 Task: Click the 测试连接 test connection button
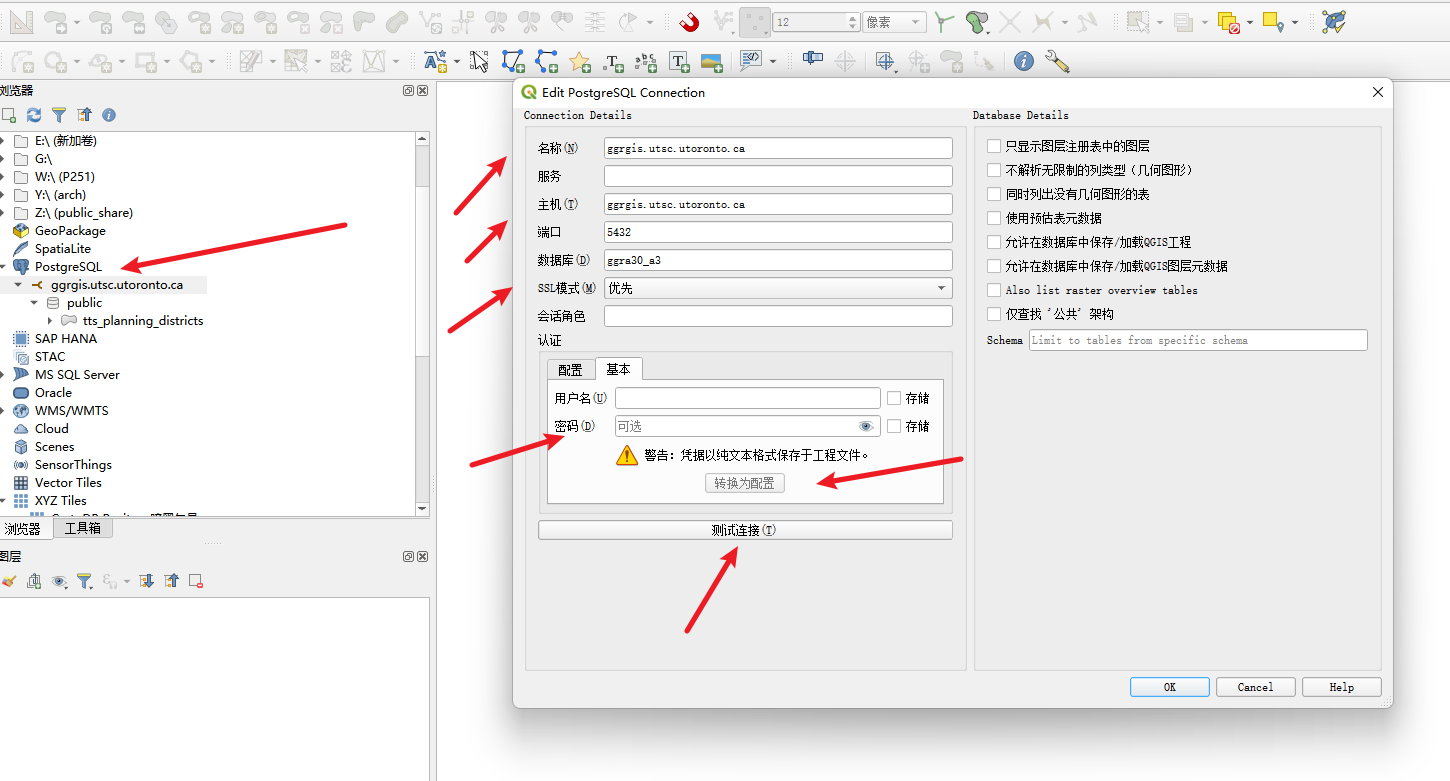coord(745,530)
